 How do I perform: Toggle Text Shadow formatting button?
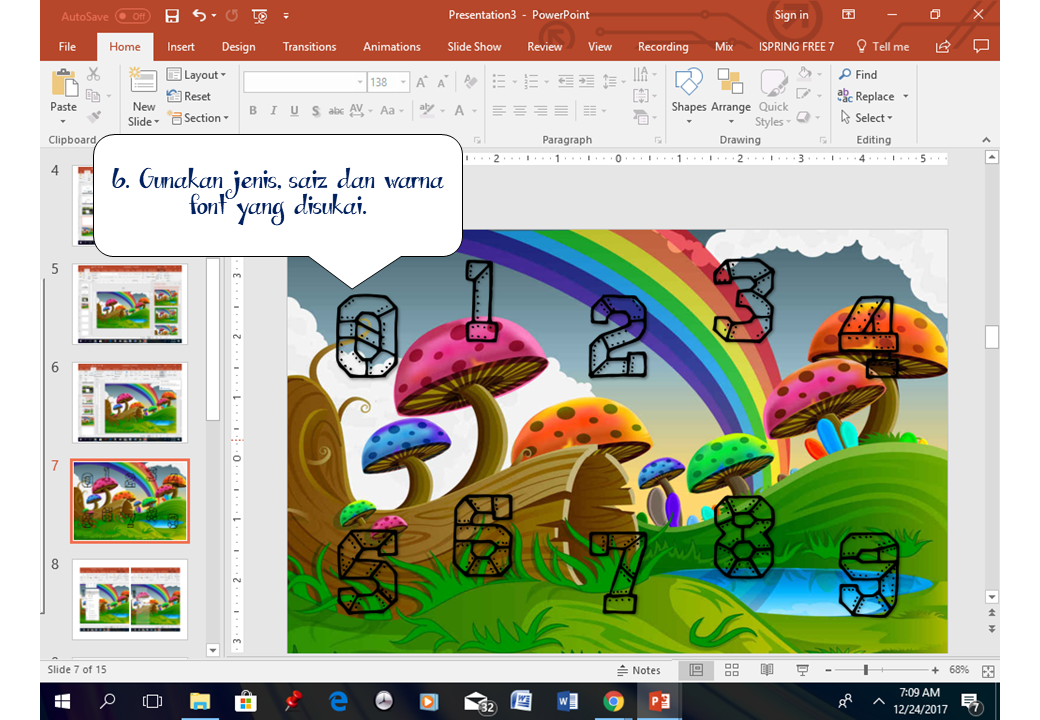pyautogui.click(x=315, y=111)
